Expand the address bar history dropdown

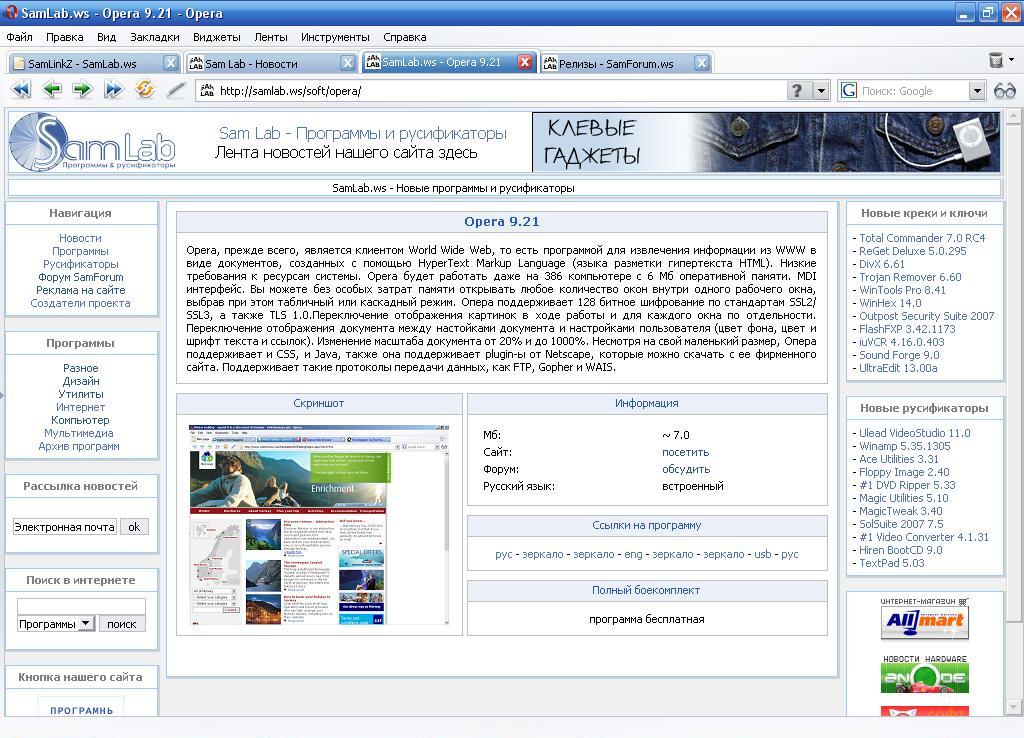821,91
